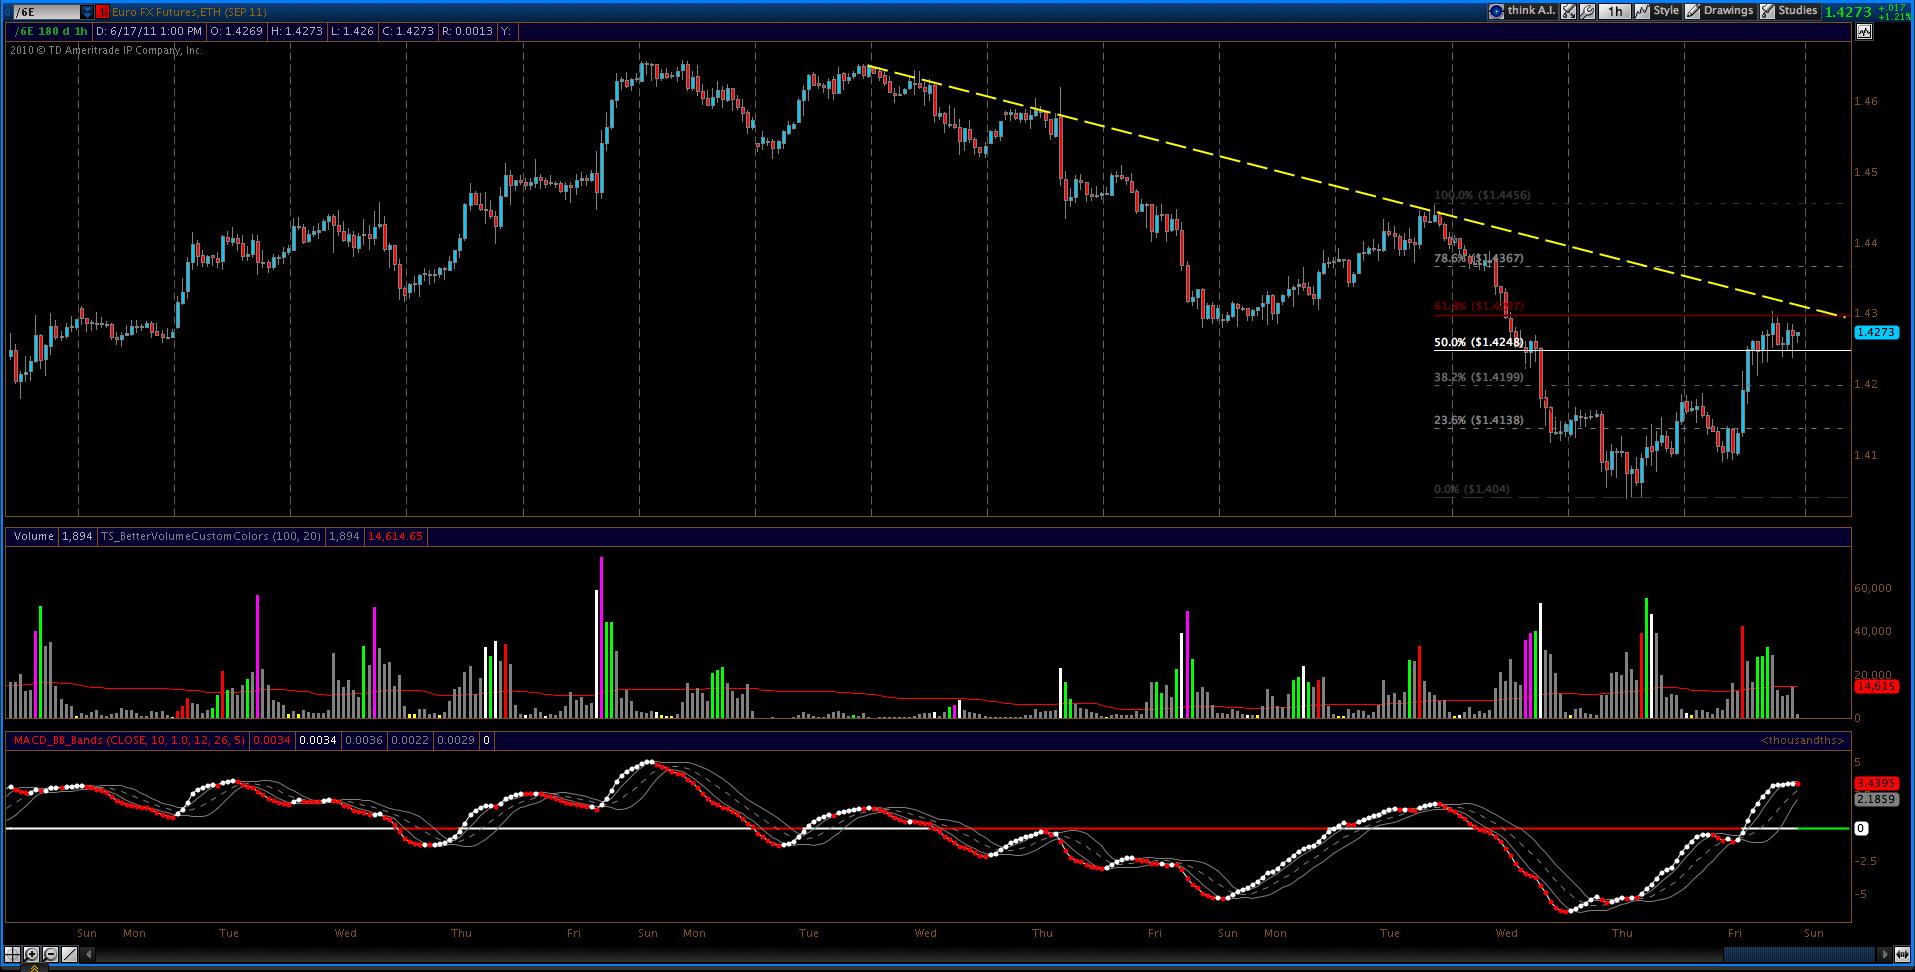Open the think A.I. panel
The height and width of the screenshot is (972, 1915).
tap(1522, 11)
